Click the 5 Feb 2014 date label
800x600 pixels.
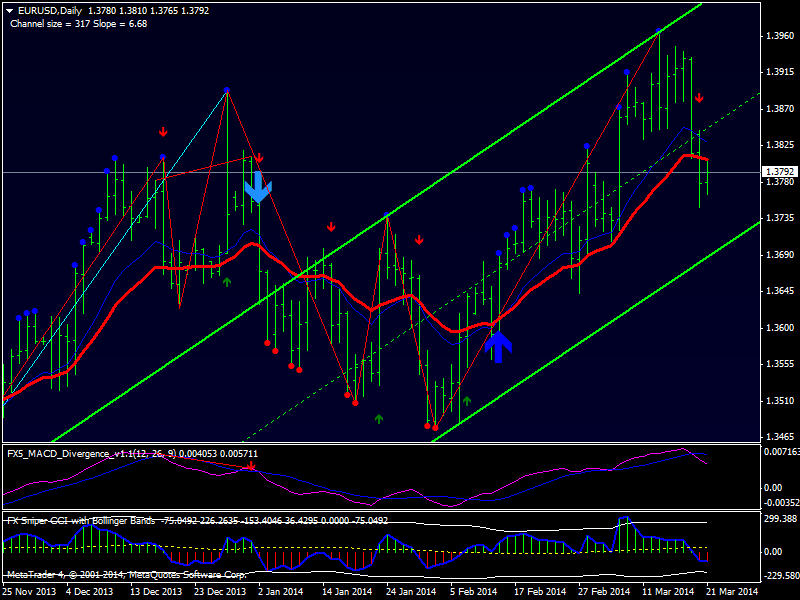[x=473, y=592]
